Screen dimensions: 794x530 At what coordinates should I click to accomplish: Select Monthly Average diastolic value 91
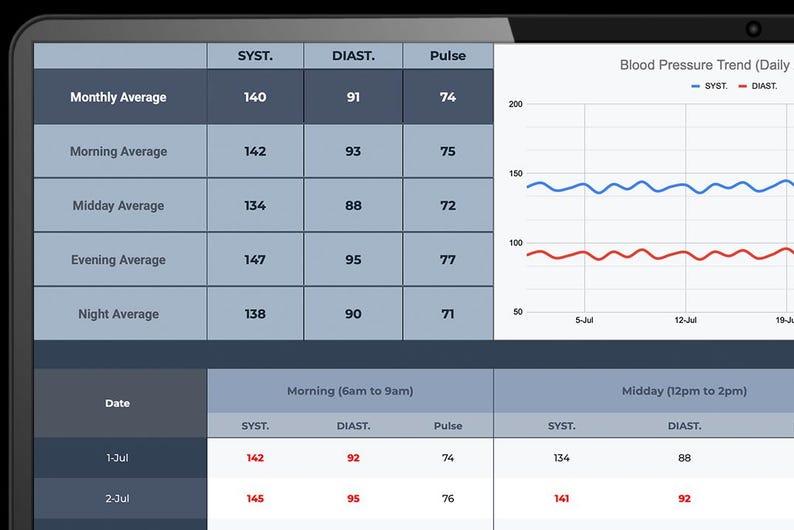[353, 97]
